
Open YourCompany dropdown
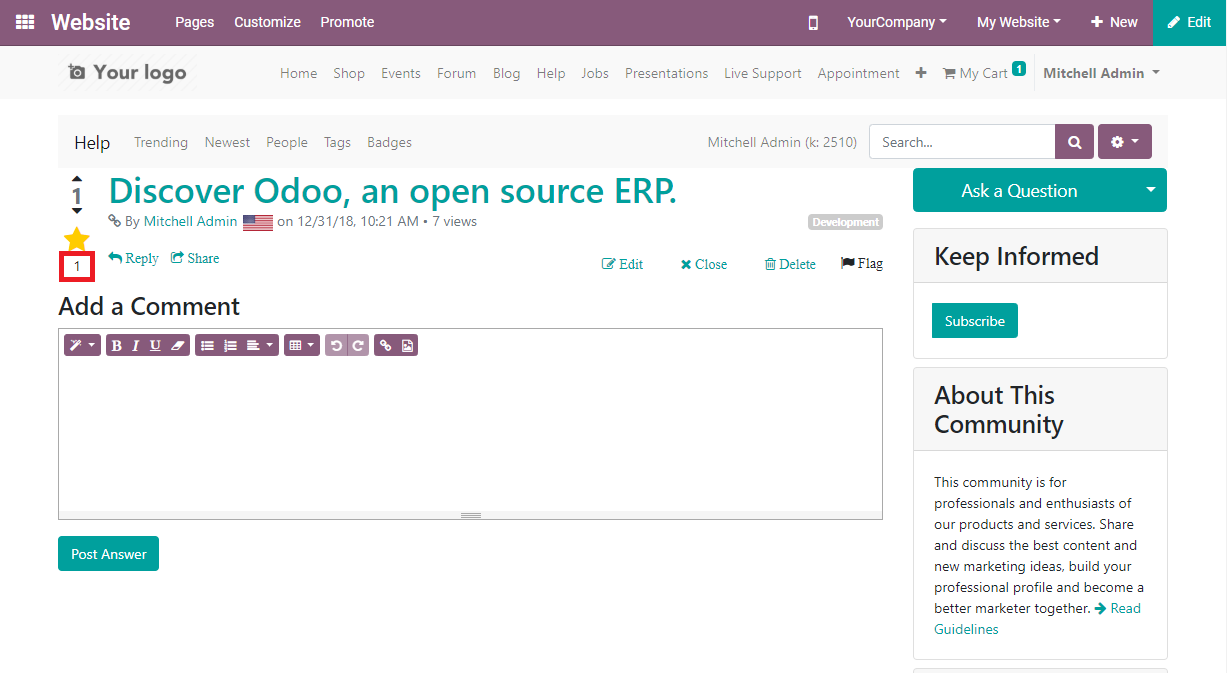click(896, 22)
